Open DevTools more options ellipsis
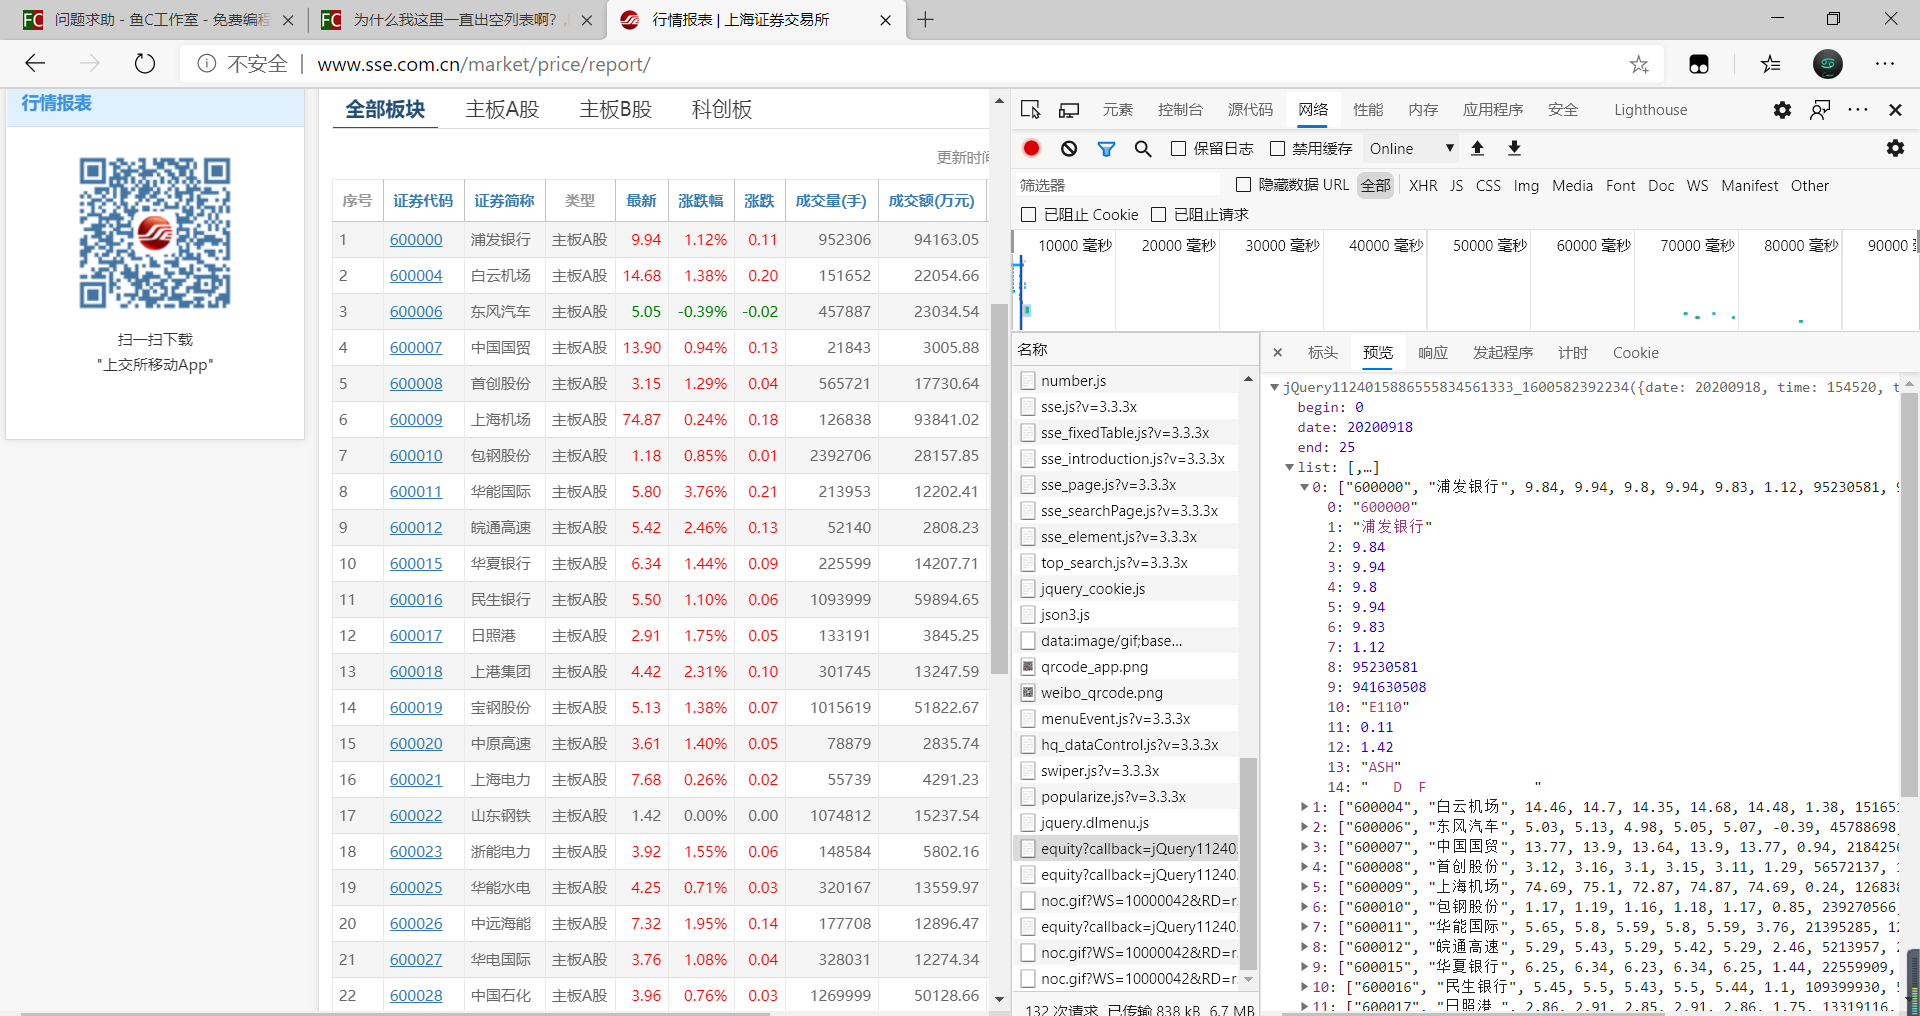The height and width of the screenshot is (1016, 1920). [x=1858, y=109]
